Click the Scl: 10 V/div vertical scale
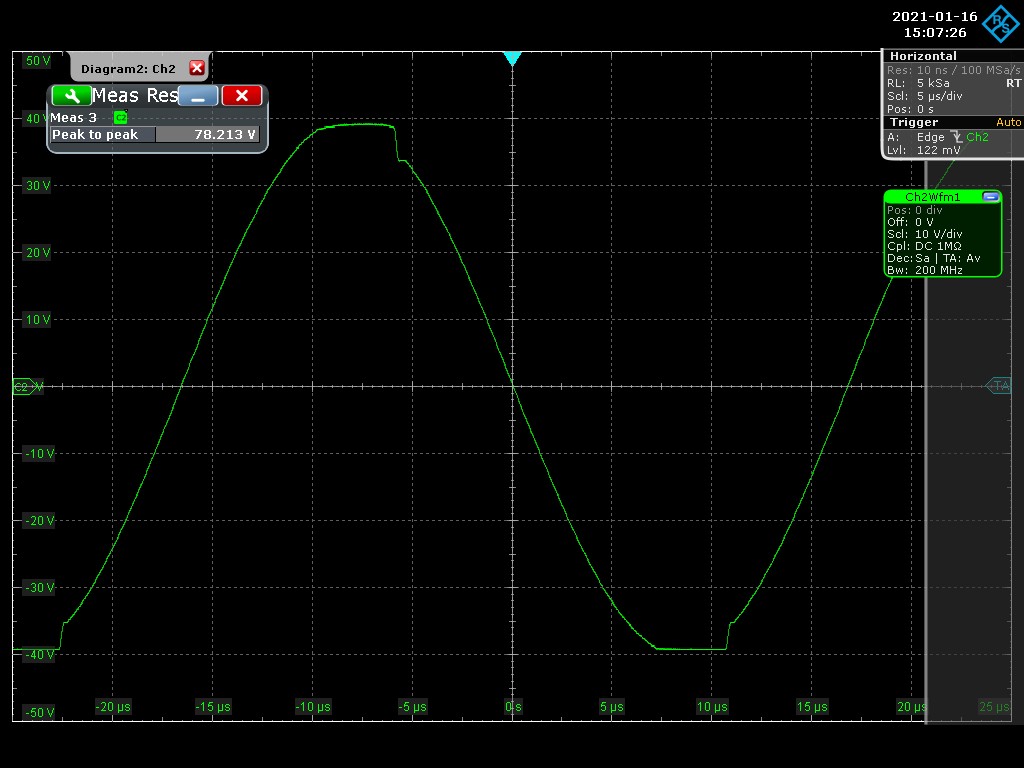Image resolution: width=1024 pixels, height=768 pixels. click(924, 234)
